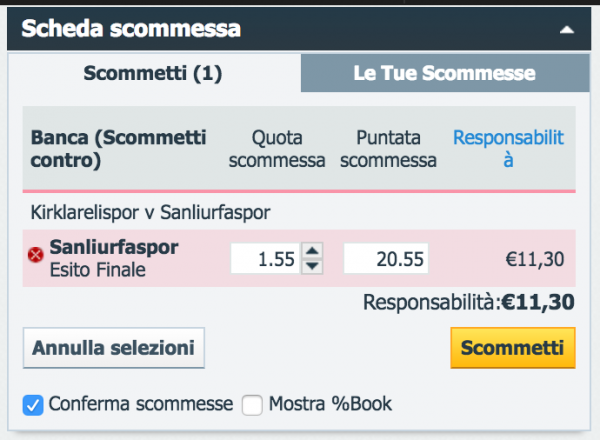Focus the odds field showing 1.55

265,259
